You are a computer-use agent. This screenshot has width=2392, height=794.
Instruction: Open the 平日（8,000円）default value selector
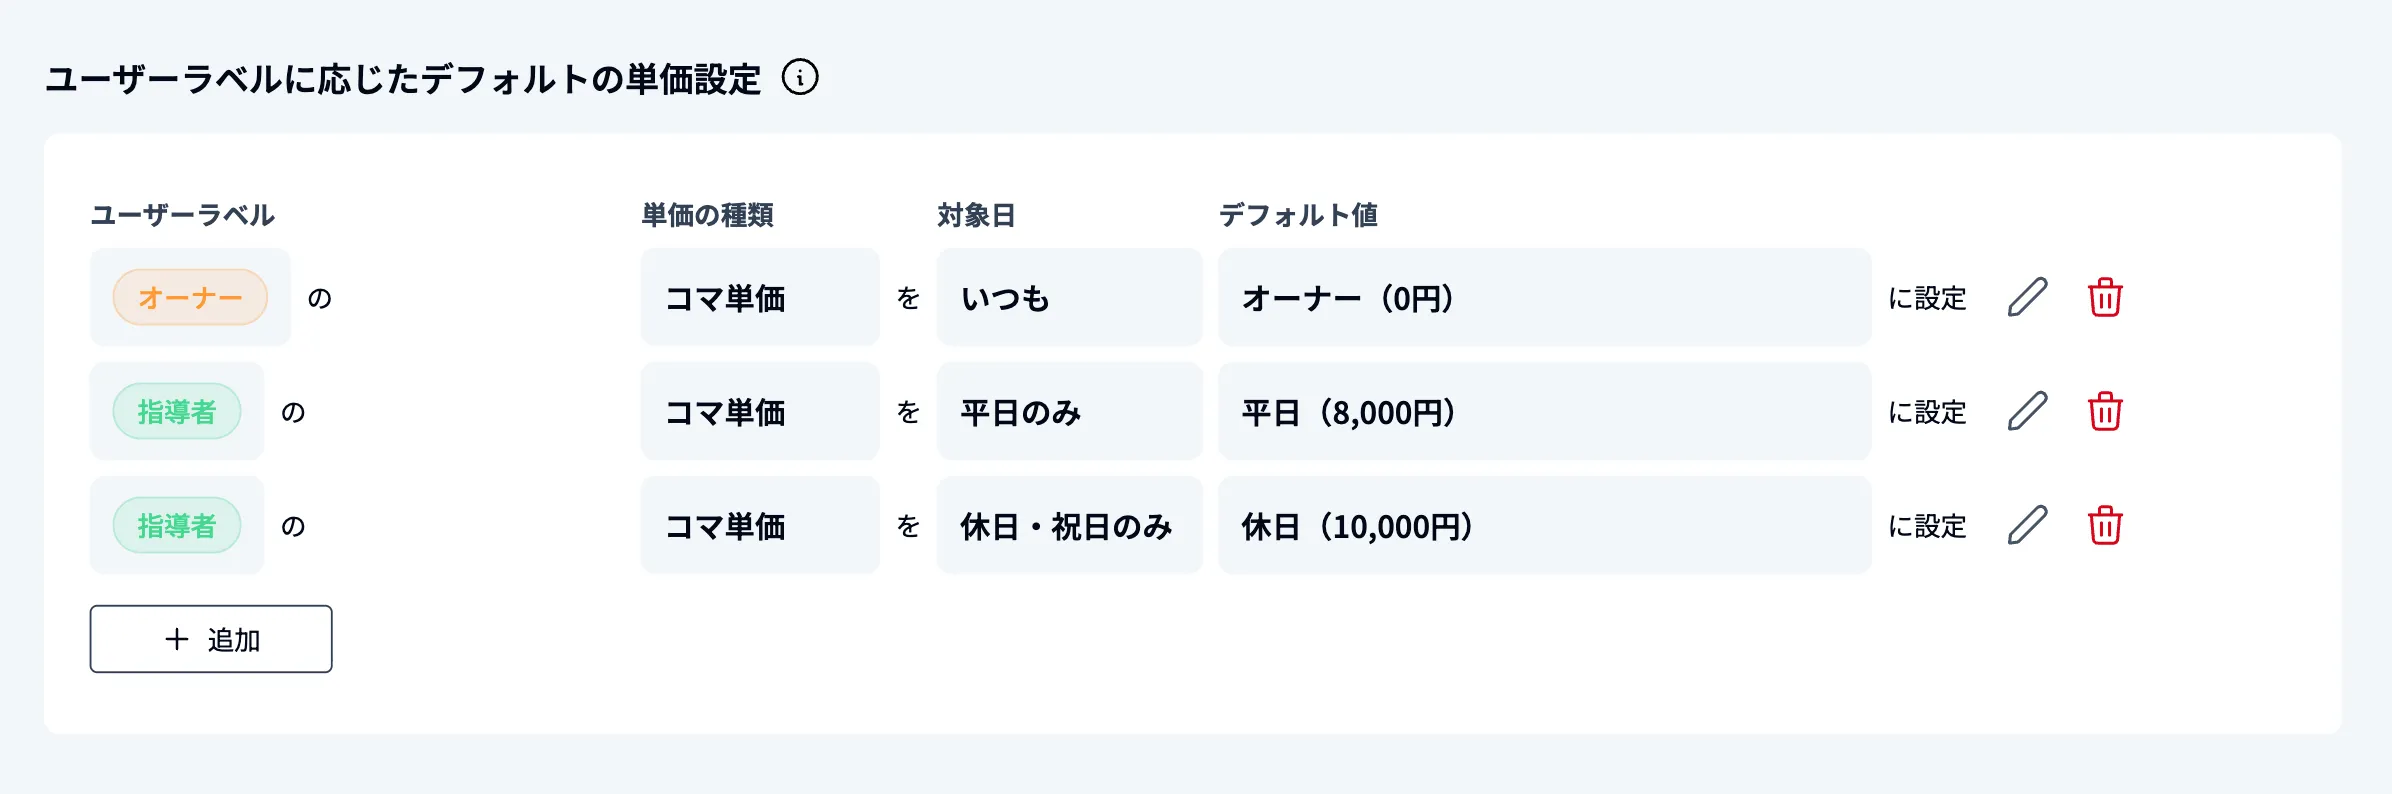[x=1543, y=411]
